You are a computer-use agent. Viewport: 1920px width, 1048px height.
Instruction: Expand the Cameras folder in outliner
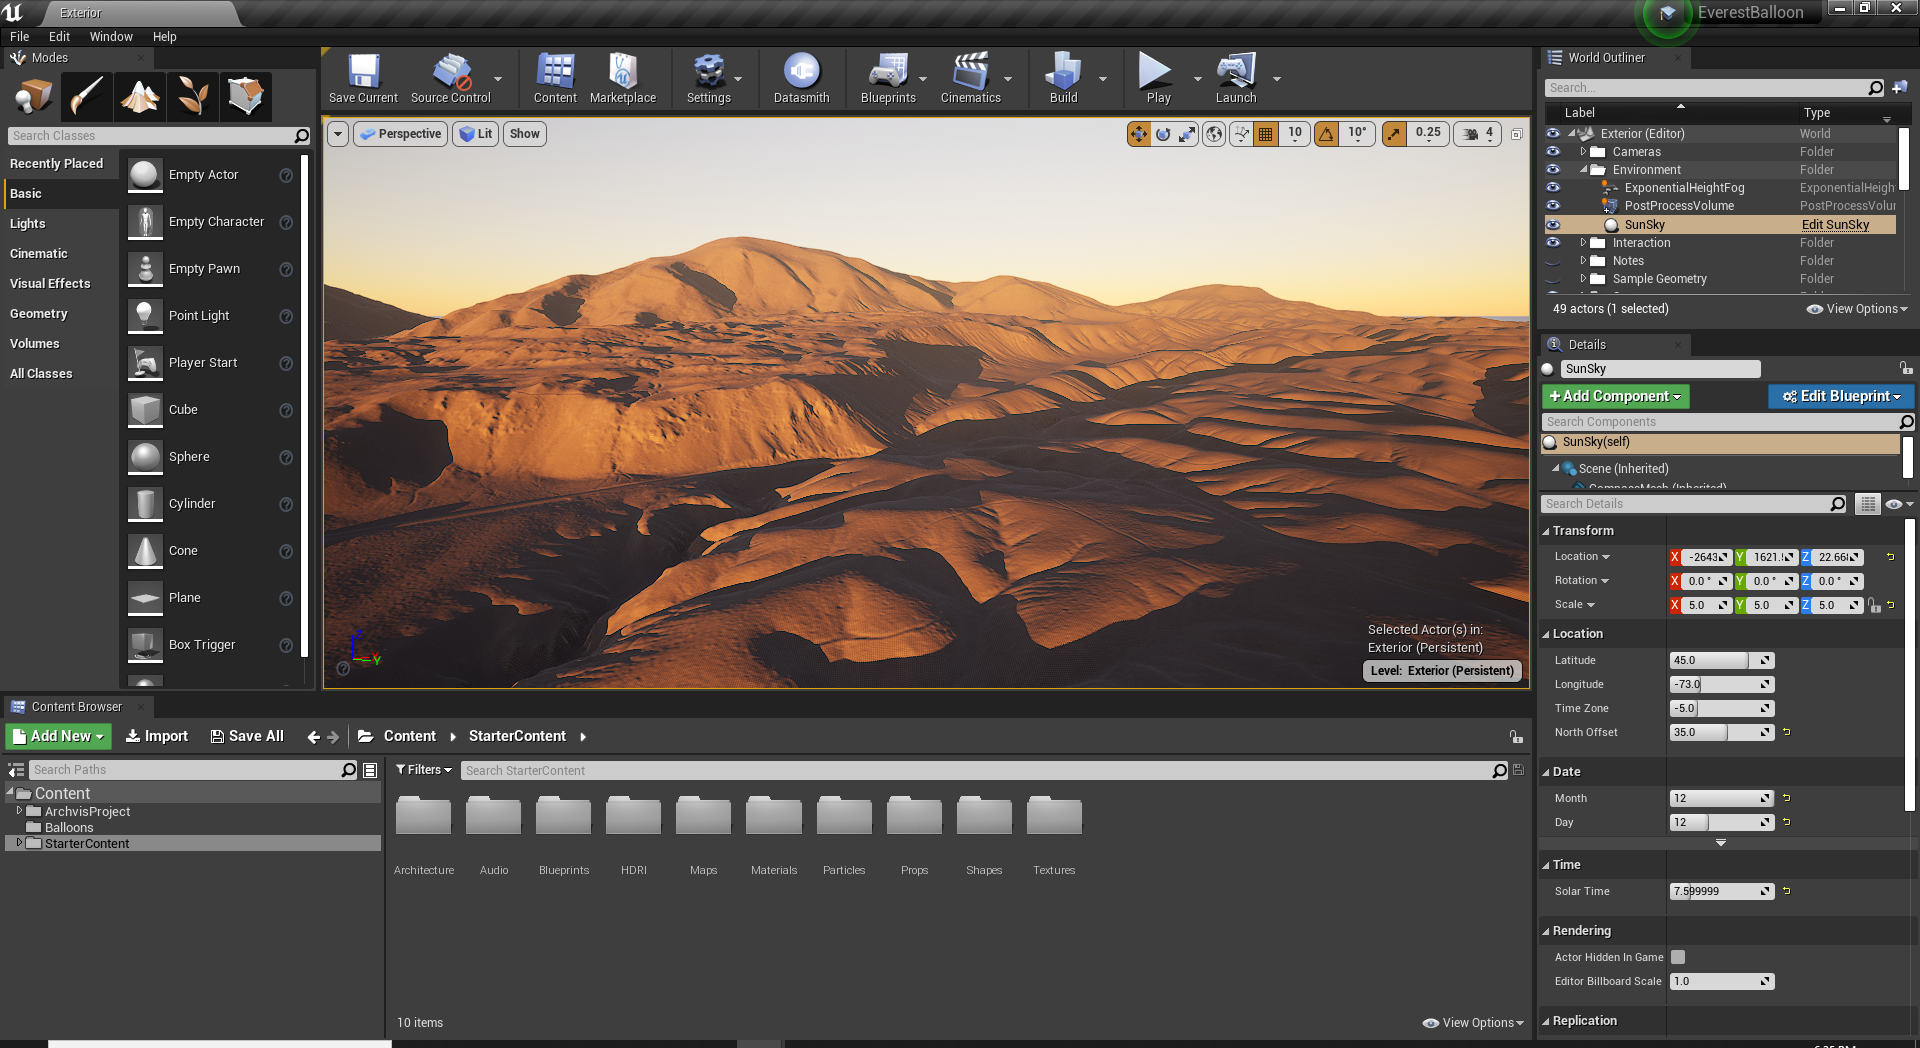coord(1583,152)
